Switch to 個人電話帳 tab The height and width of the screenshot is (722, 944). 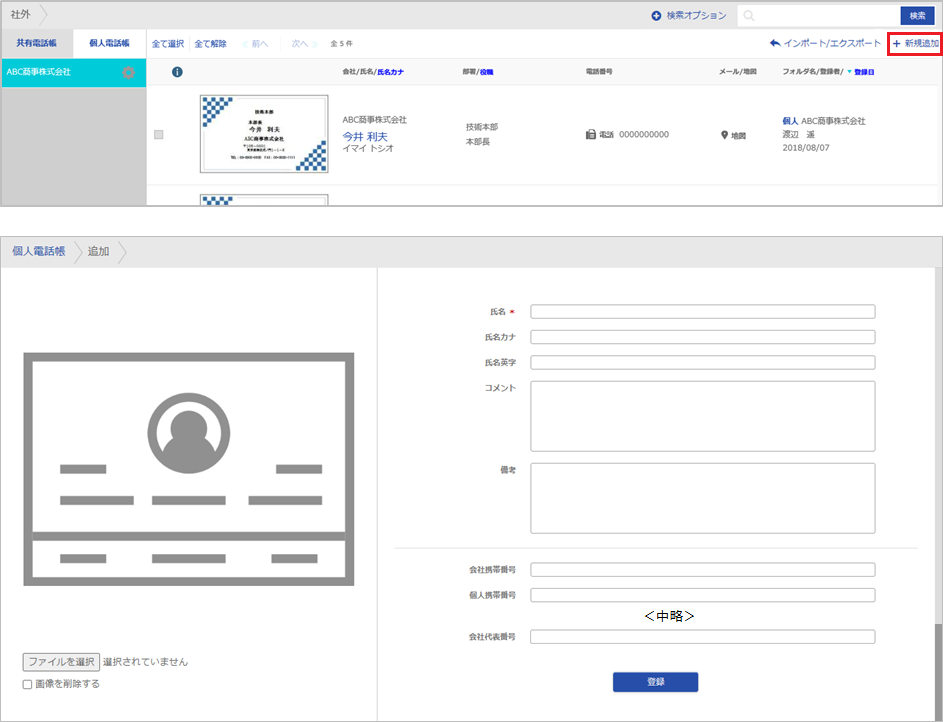109,43
